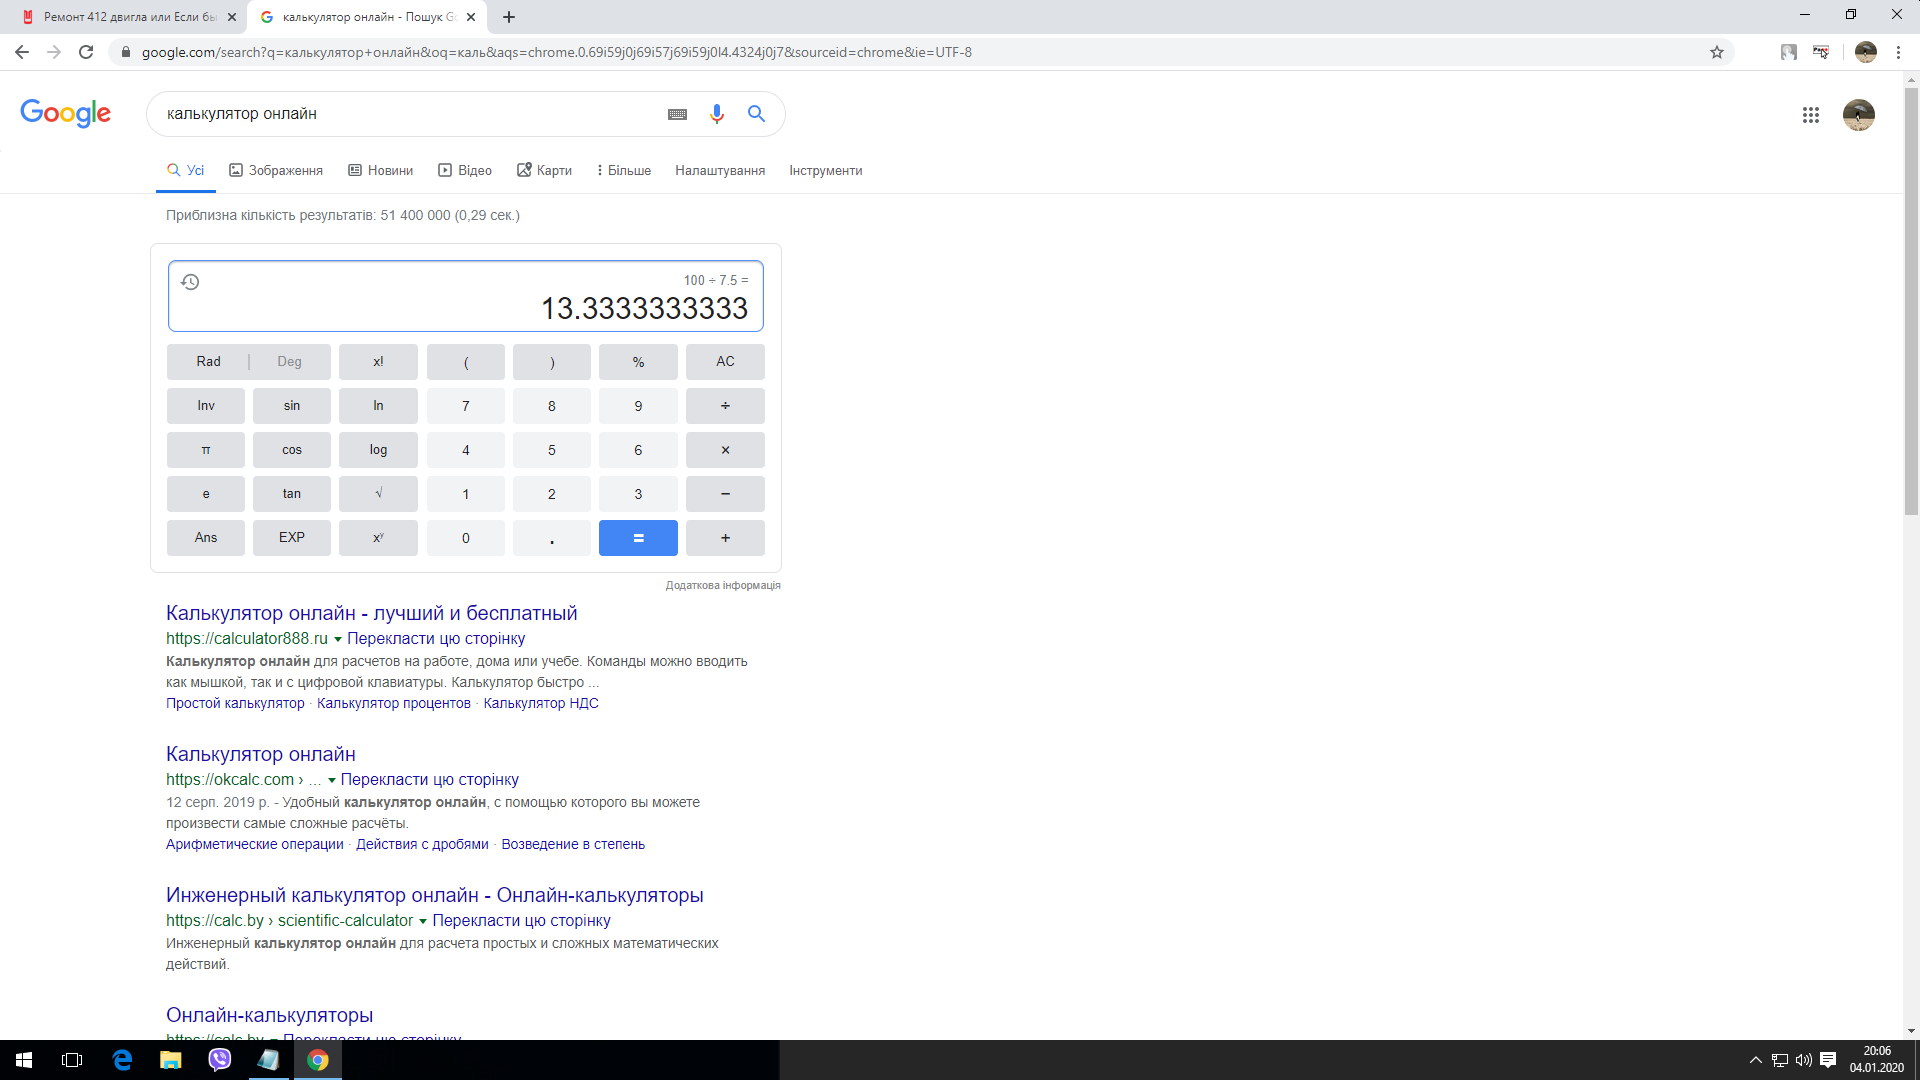Switch calculator to Deg mode
1920x1080 pixels.
(x=289, y=361)
